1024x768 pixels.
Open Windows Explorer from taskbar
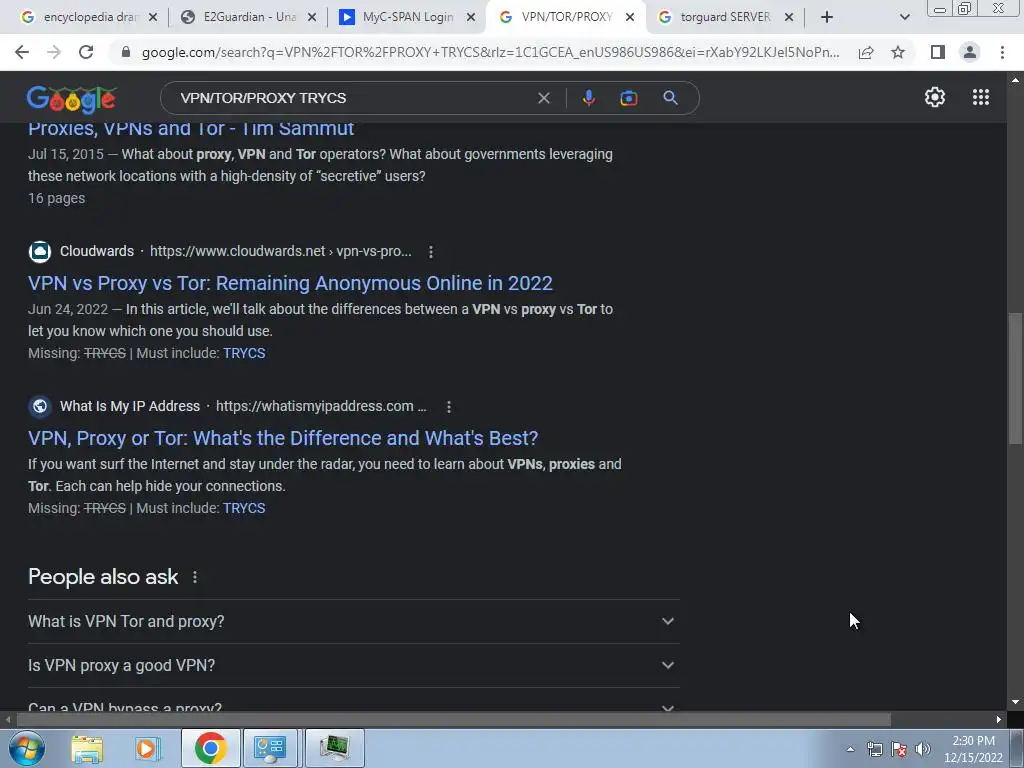click(x=87, y=748)
